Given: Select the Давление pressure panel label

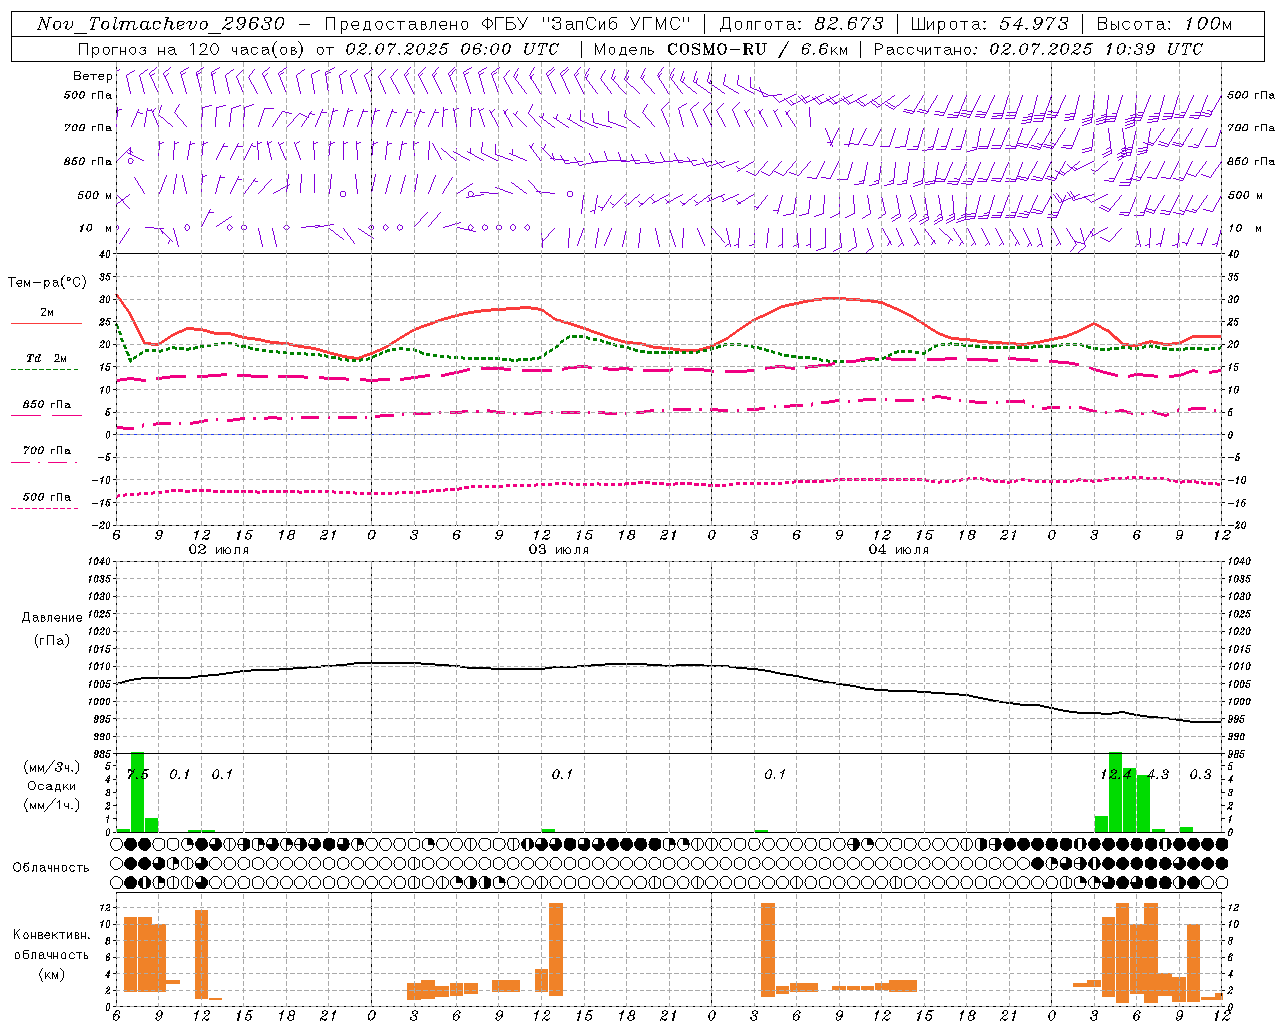Looking at the screenshot, I should tap(52, 618).
